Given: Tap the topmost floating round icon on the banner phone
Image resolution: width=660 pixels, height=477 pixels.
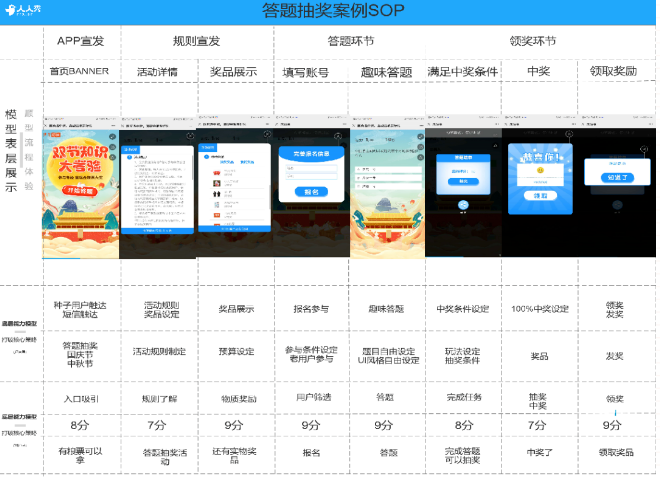Looking at the screenshot, I should tap(112, 137).
